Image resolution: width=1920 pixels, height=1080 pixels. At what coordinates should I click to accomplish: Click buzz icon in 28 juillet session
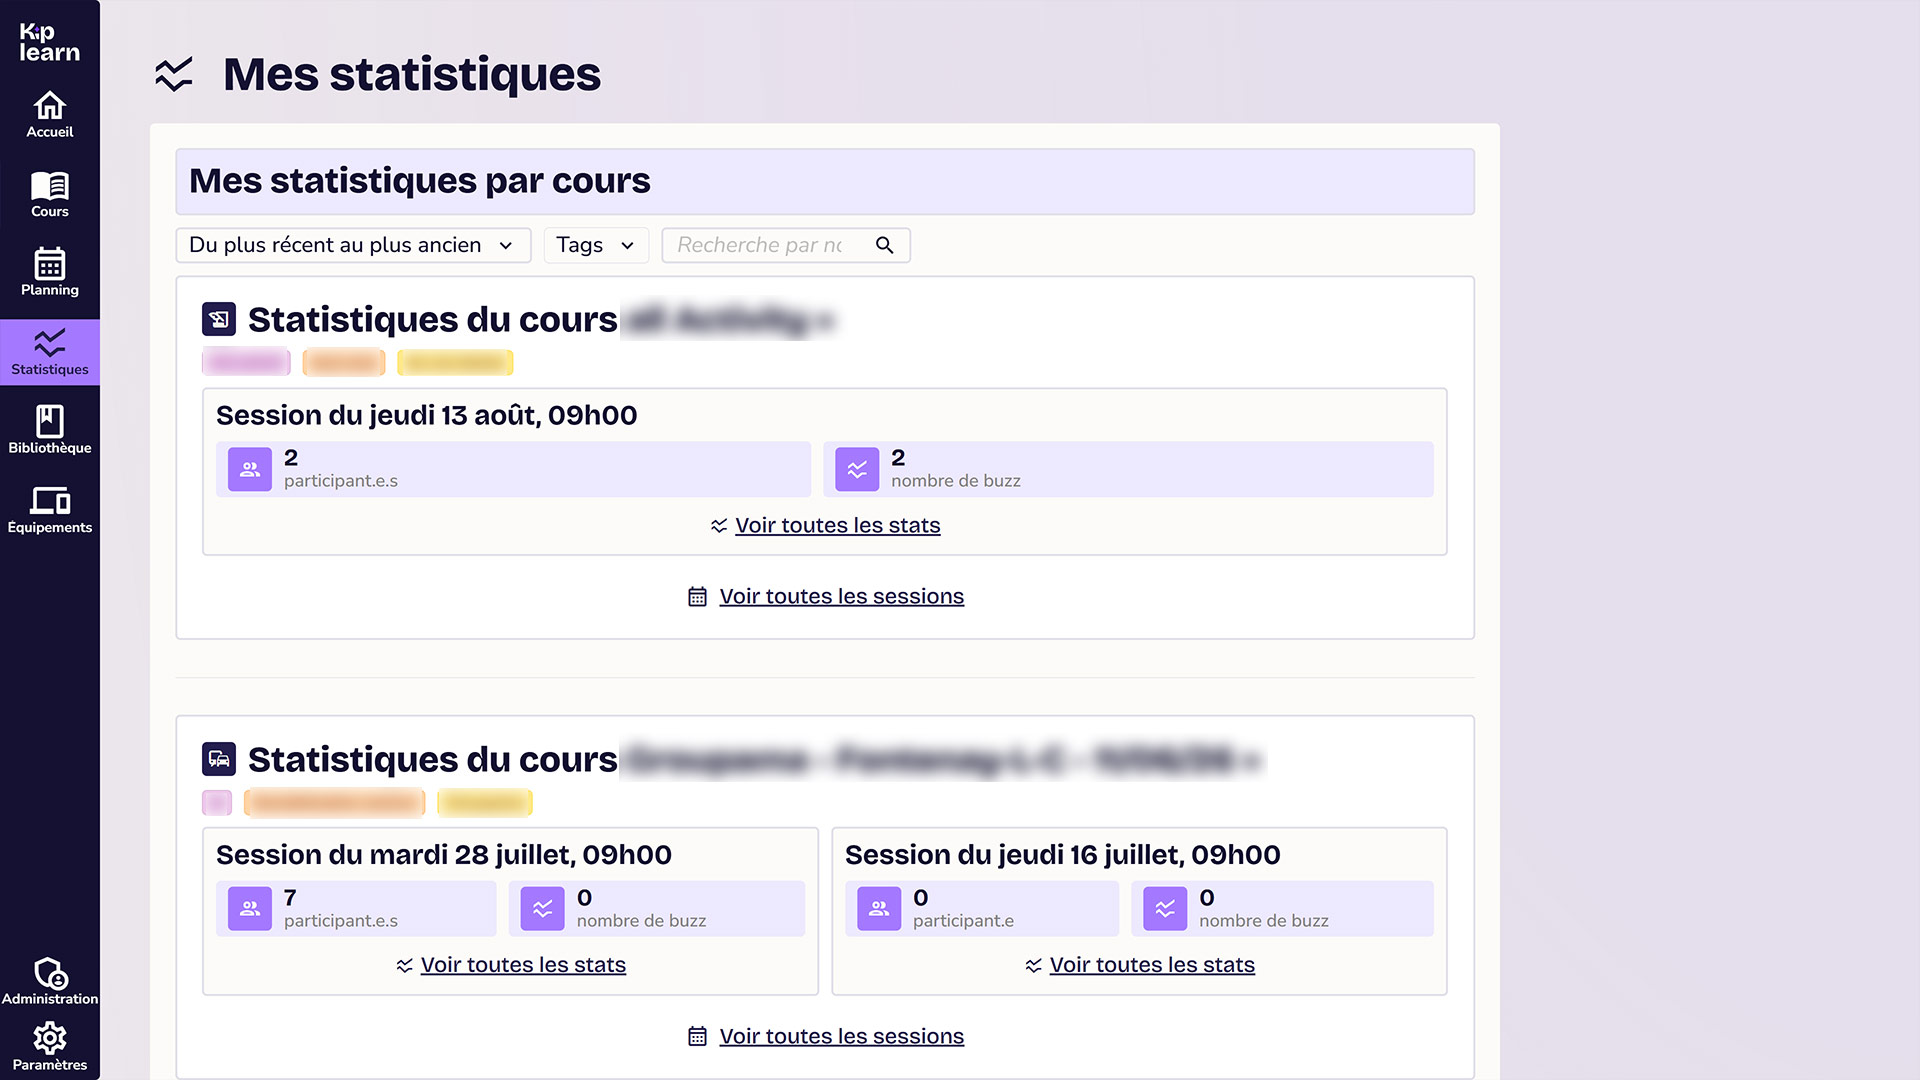(x=543, y=909)
